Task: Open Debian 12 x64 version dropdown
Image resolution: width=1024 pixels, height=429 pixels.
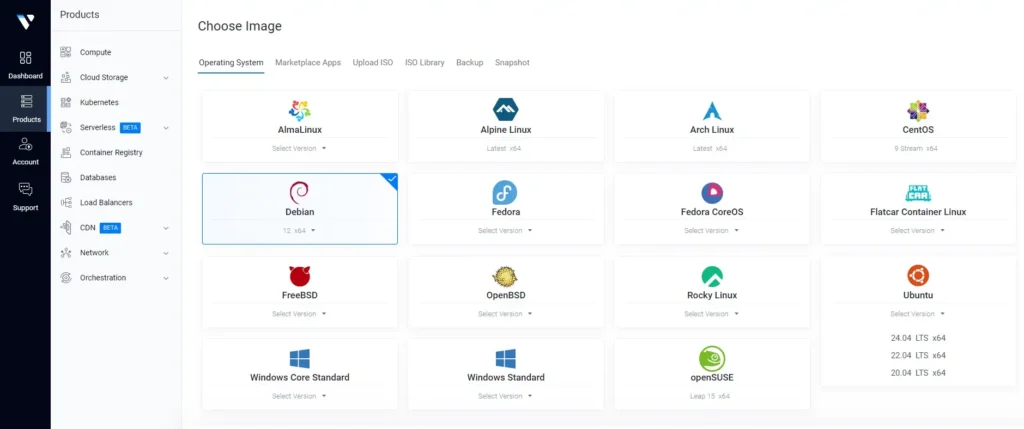Action: pyautogui.click(x=299, y=230)
